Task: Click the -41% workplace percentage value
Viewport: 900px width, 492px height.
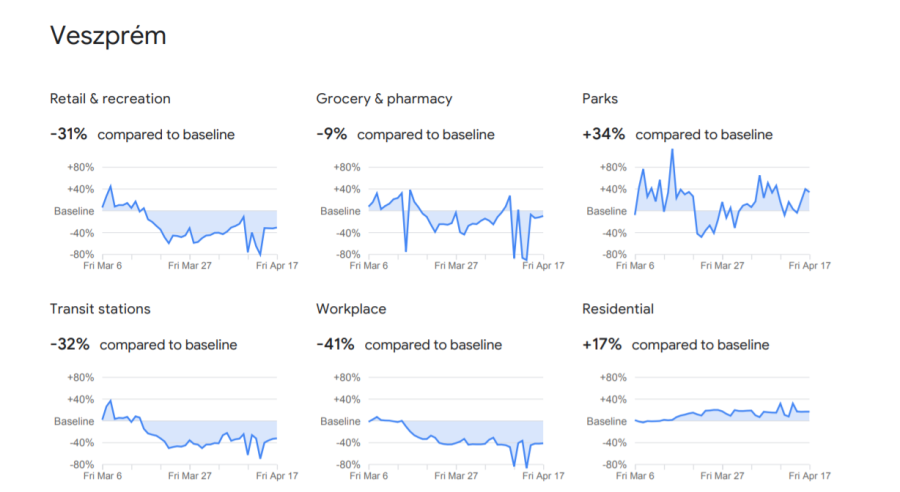Action: coord(336,344)
